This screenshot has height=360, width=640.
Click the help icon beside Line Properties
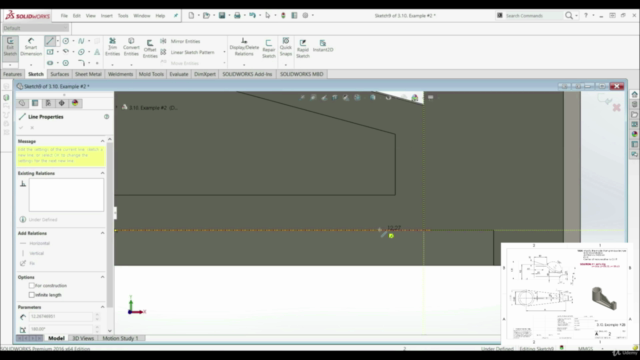coord(107,117)
